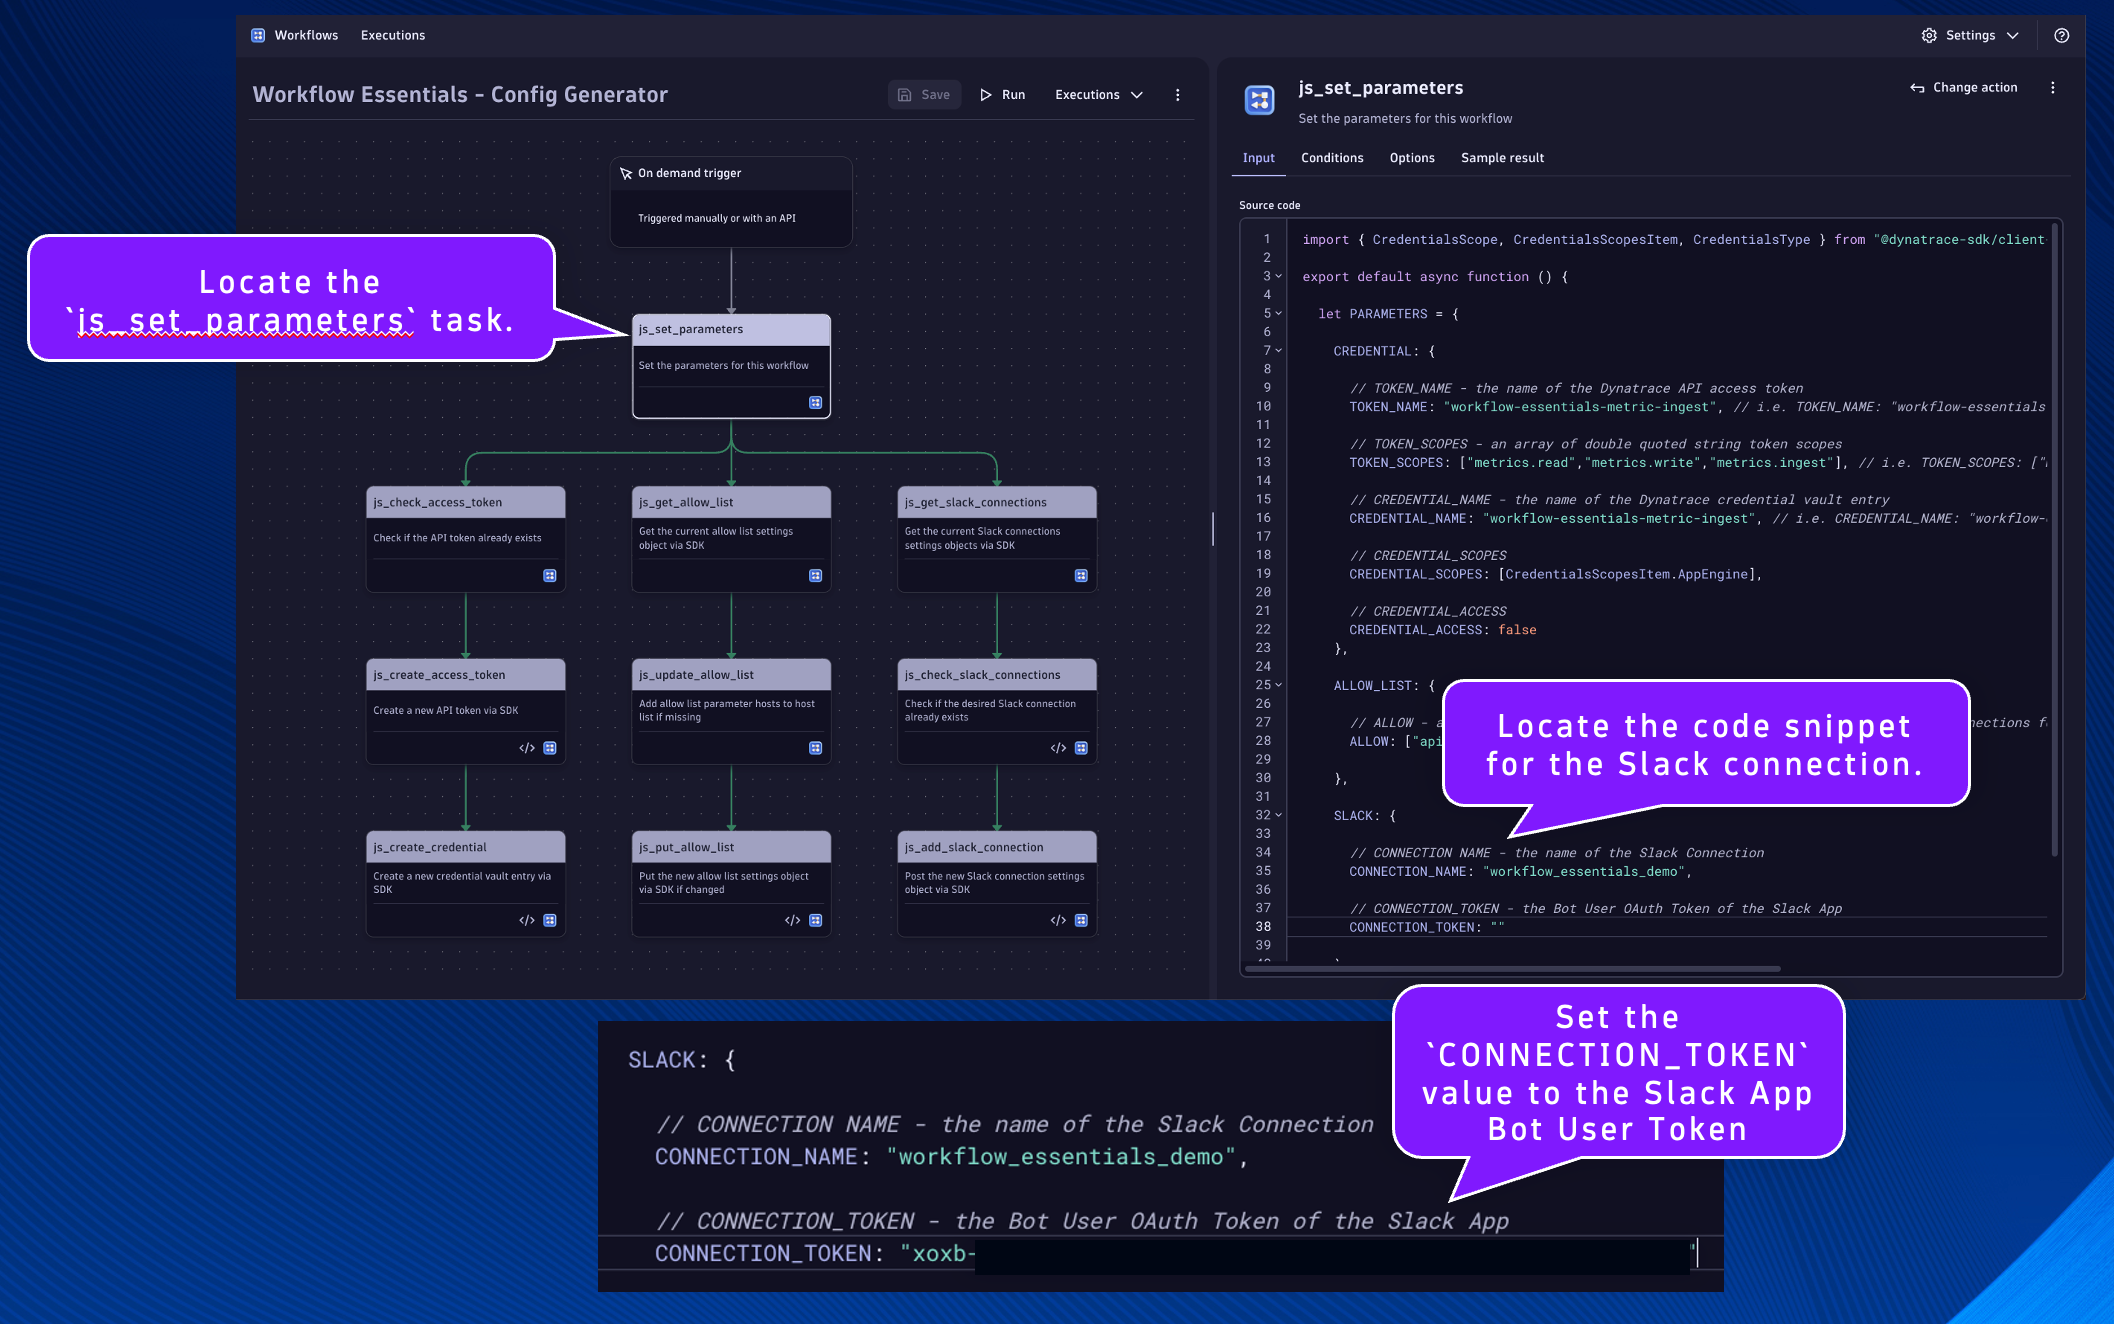Click the app icon on js_check_access_token node

point(549,576)
